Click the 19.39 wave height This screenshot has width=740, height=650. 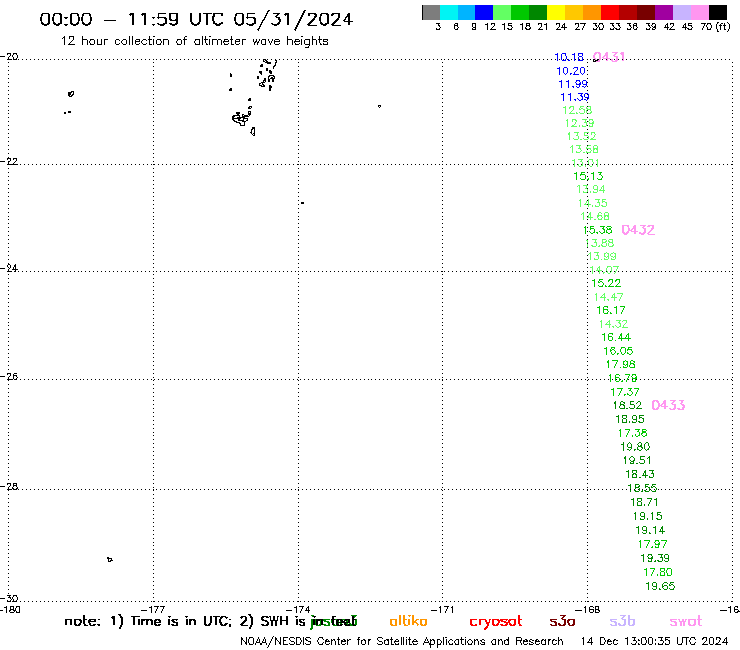click(655, 558)
